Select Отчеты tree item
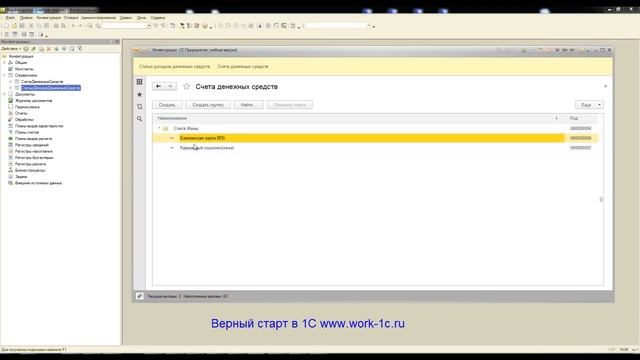The height and width of the screenshot is (360, 640). 21,113
